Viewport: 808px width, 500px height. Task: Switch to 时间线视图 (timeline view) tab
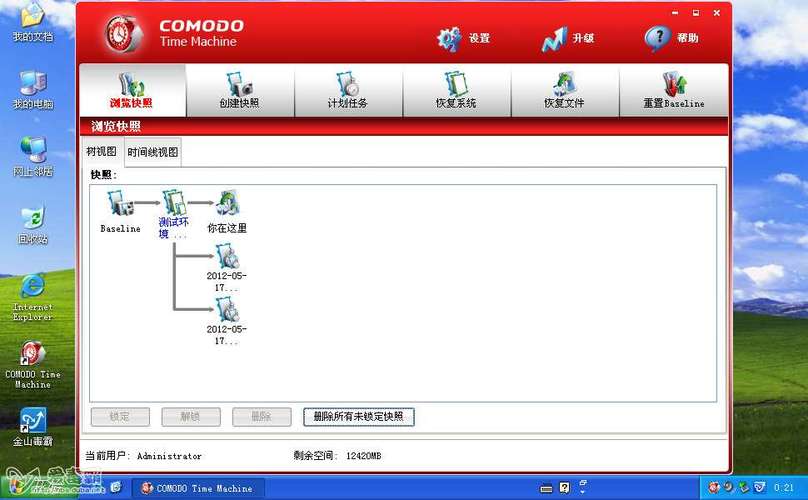pos(153,152)
